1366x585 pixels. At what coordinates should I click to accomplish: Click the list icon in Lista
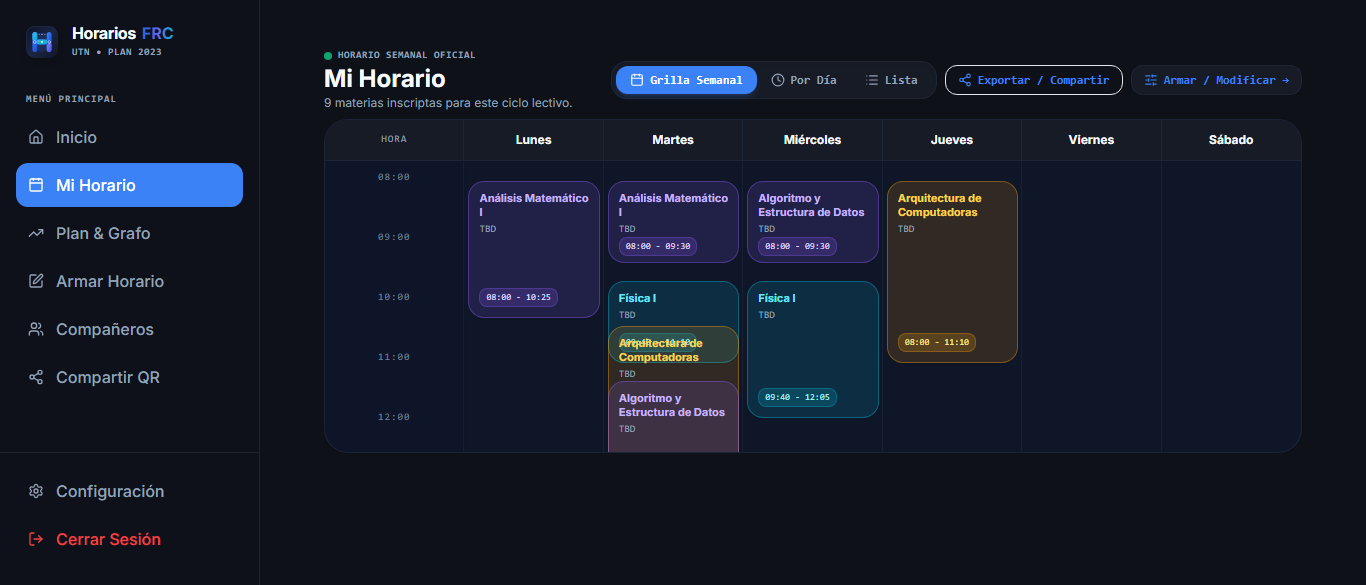[x=872, y=80]
